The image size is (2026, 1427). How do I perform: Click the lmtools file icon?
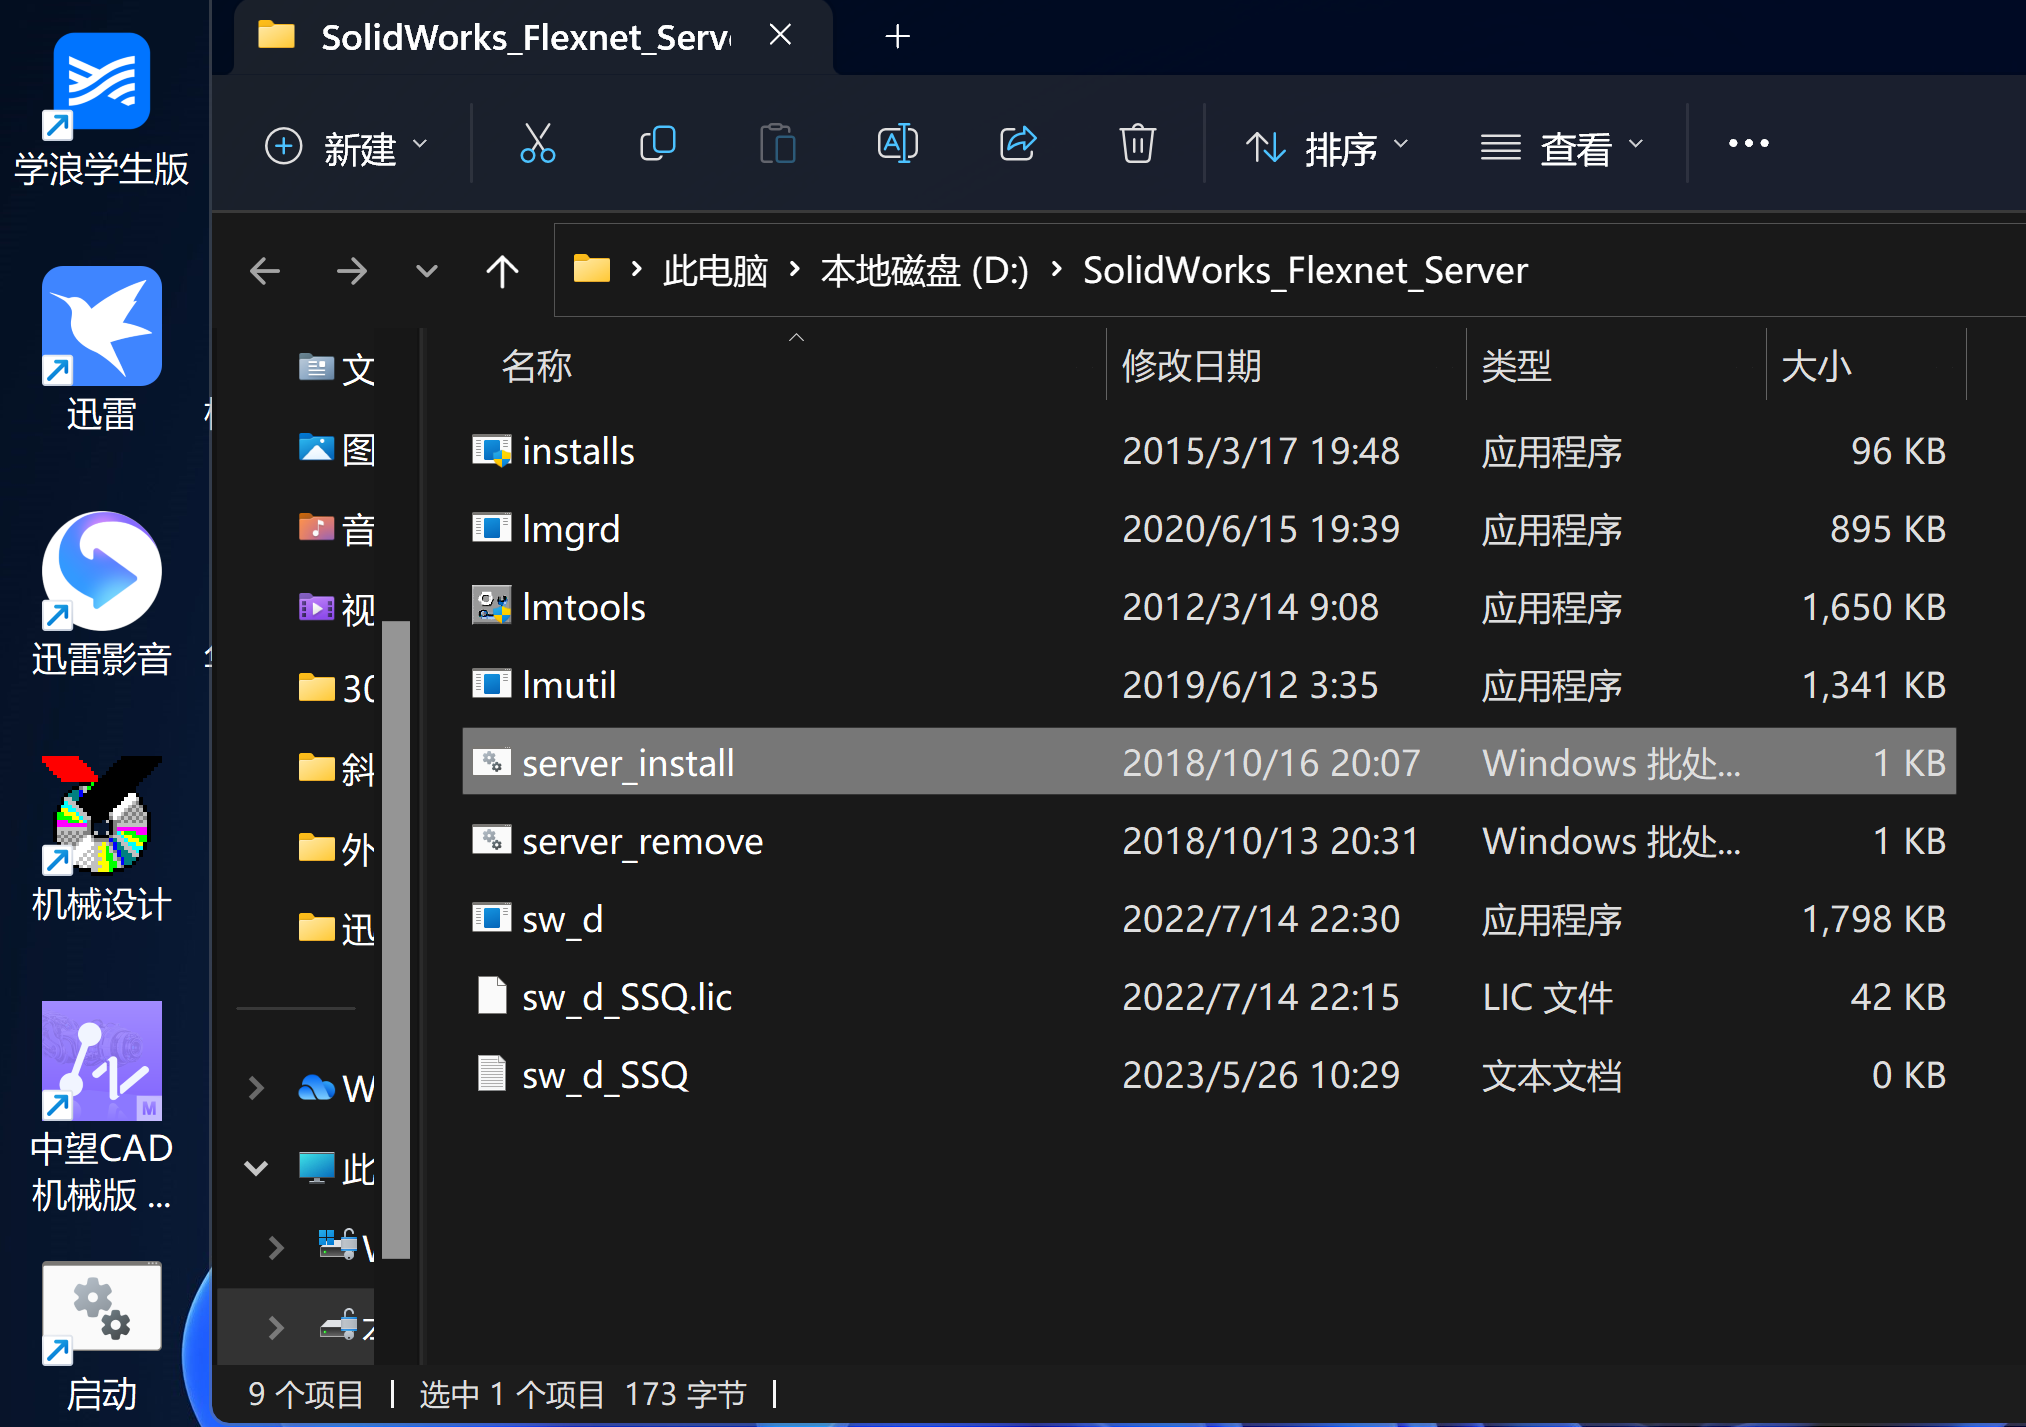coord(492,606)
